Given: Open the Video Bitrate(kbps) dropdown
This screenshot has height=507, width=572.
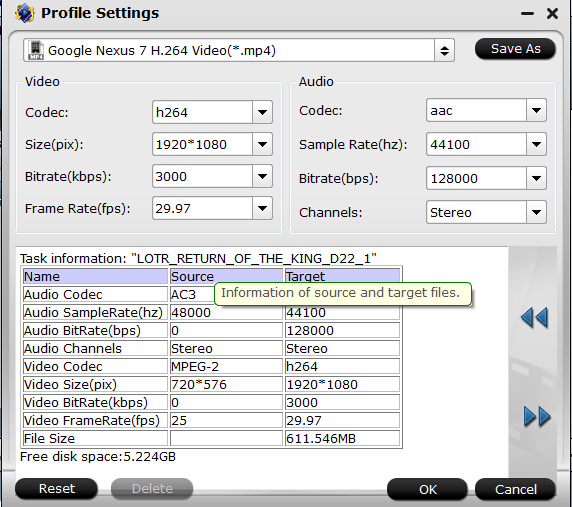Looking at the screenshot, I should [262, 177].
